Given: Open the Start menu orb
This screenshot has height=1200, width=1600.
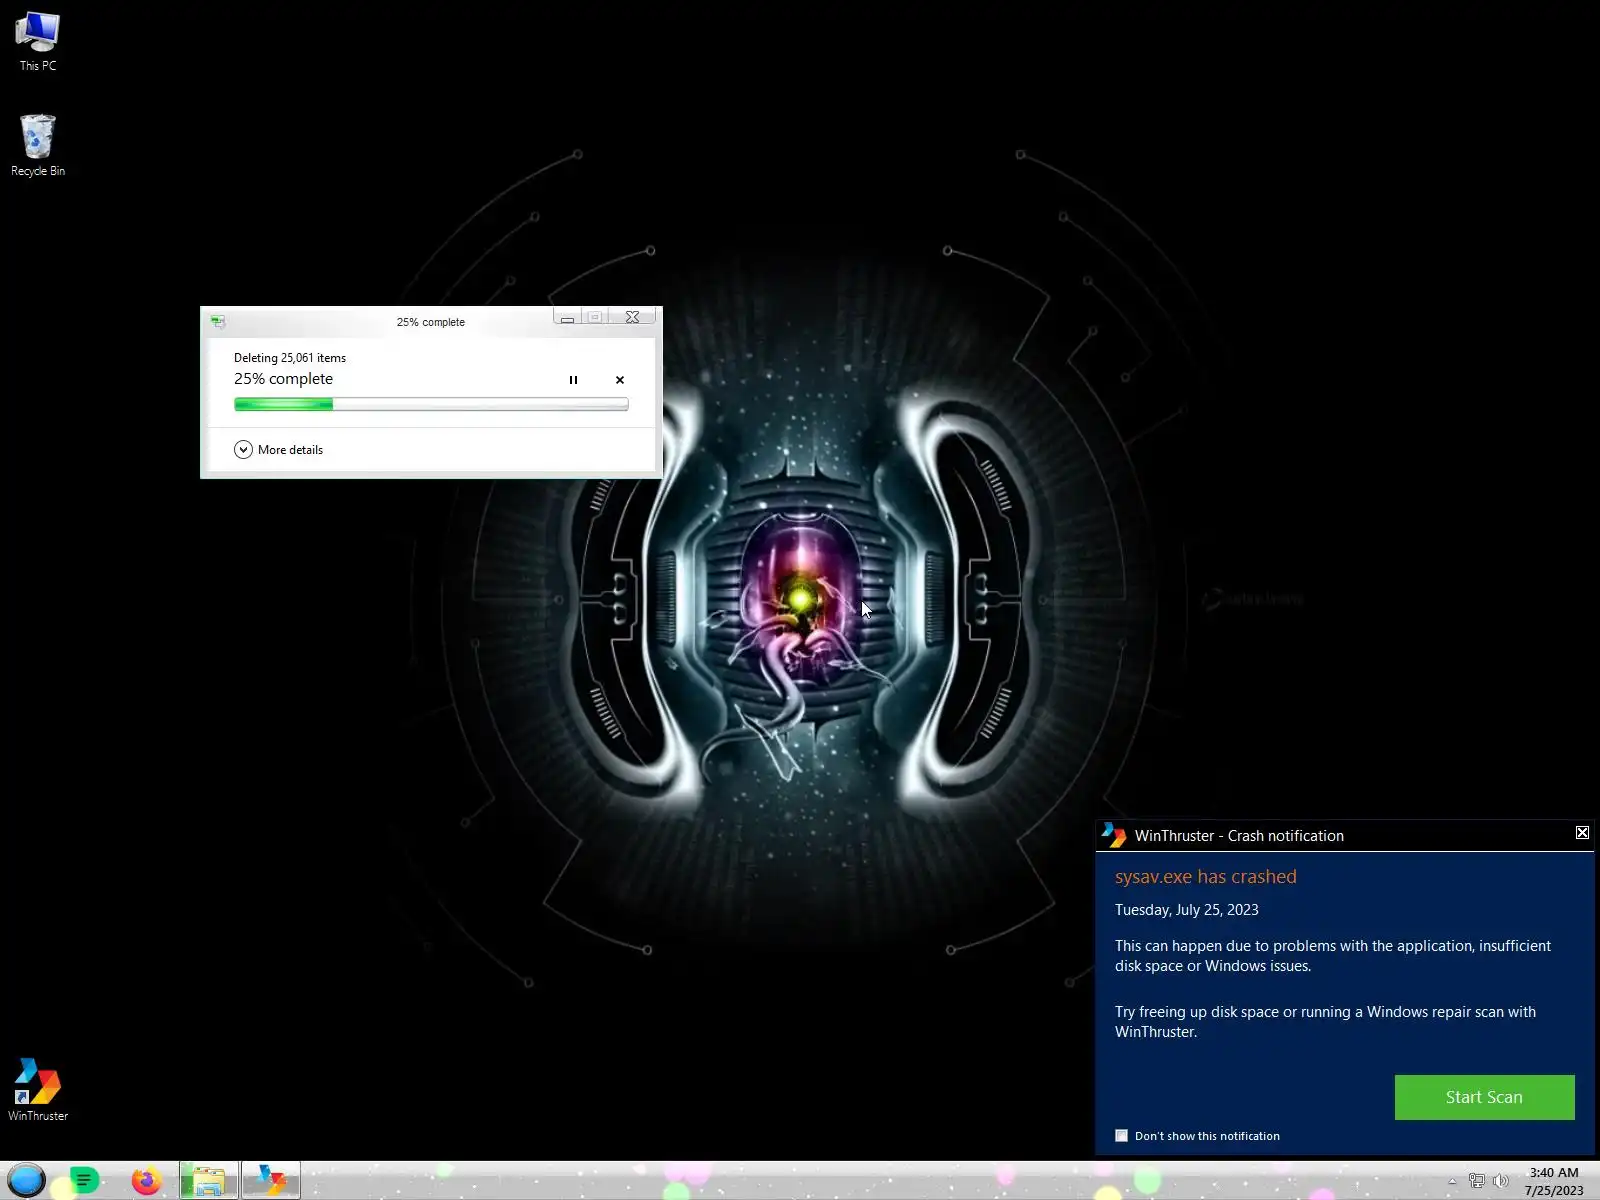Looking at the screenshot, I should tap(27, 1180).
